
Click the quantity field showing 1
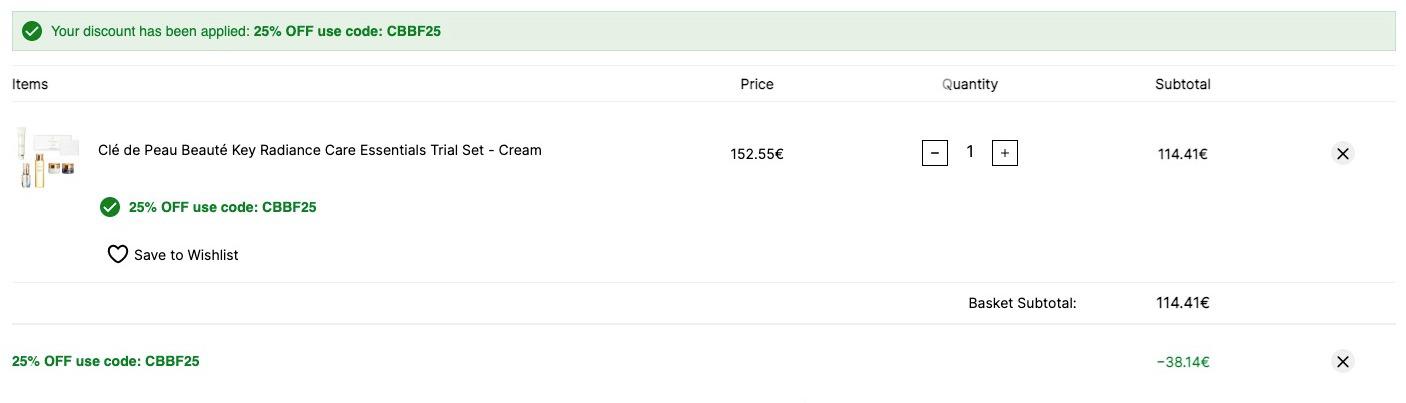[x=970, y=152]
